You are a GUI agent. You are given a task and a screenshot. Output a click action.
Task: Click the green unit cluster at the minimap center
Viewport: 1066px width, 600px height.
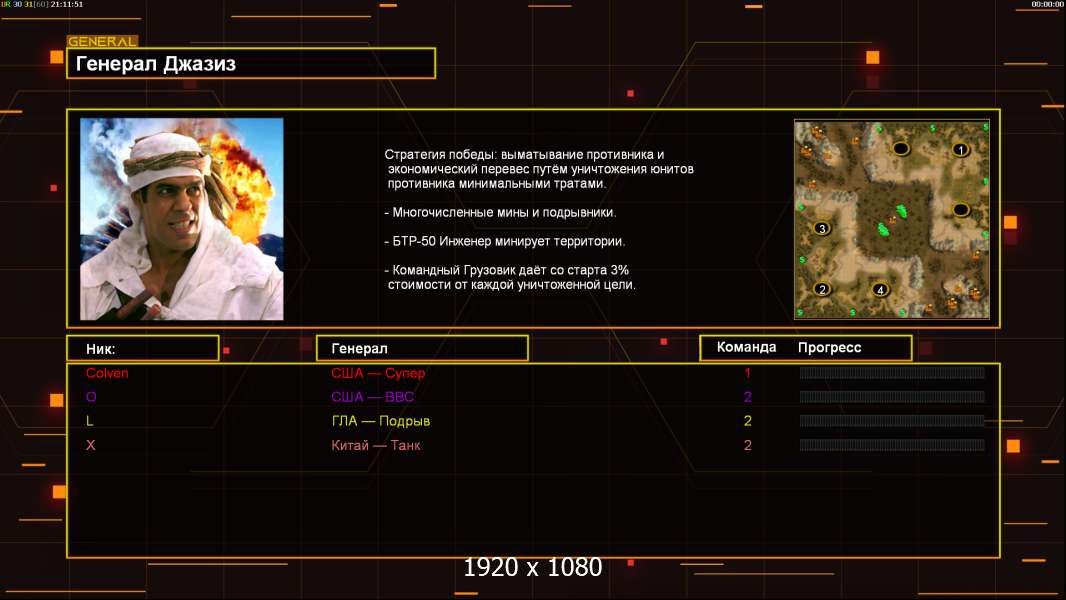tap(893, 219)
